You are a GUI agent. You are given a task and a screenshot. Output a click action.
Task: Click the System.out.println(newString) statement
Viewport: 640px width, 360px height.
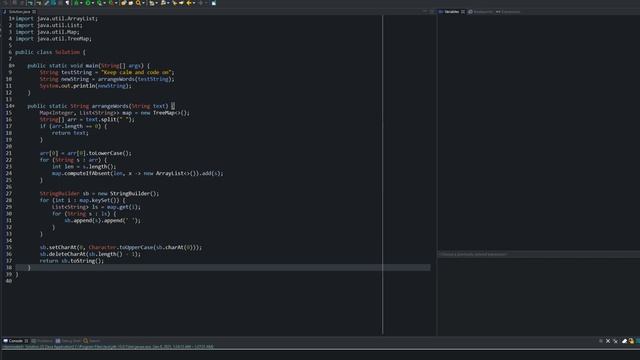coord(86,86)
